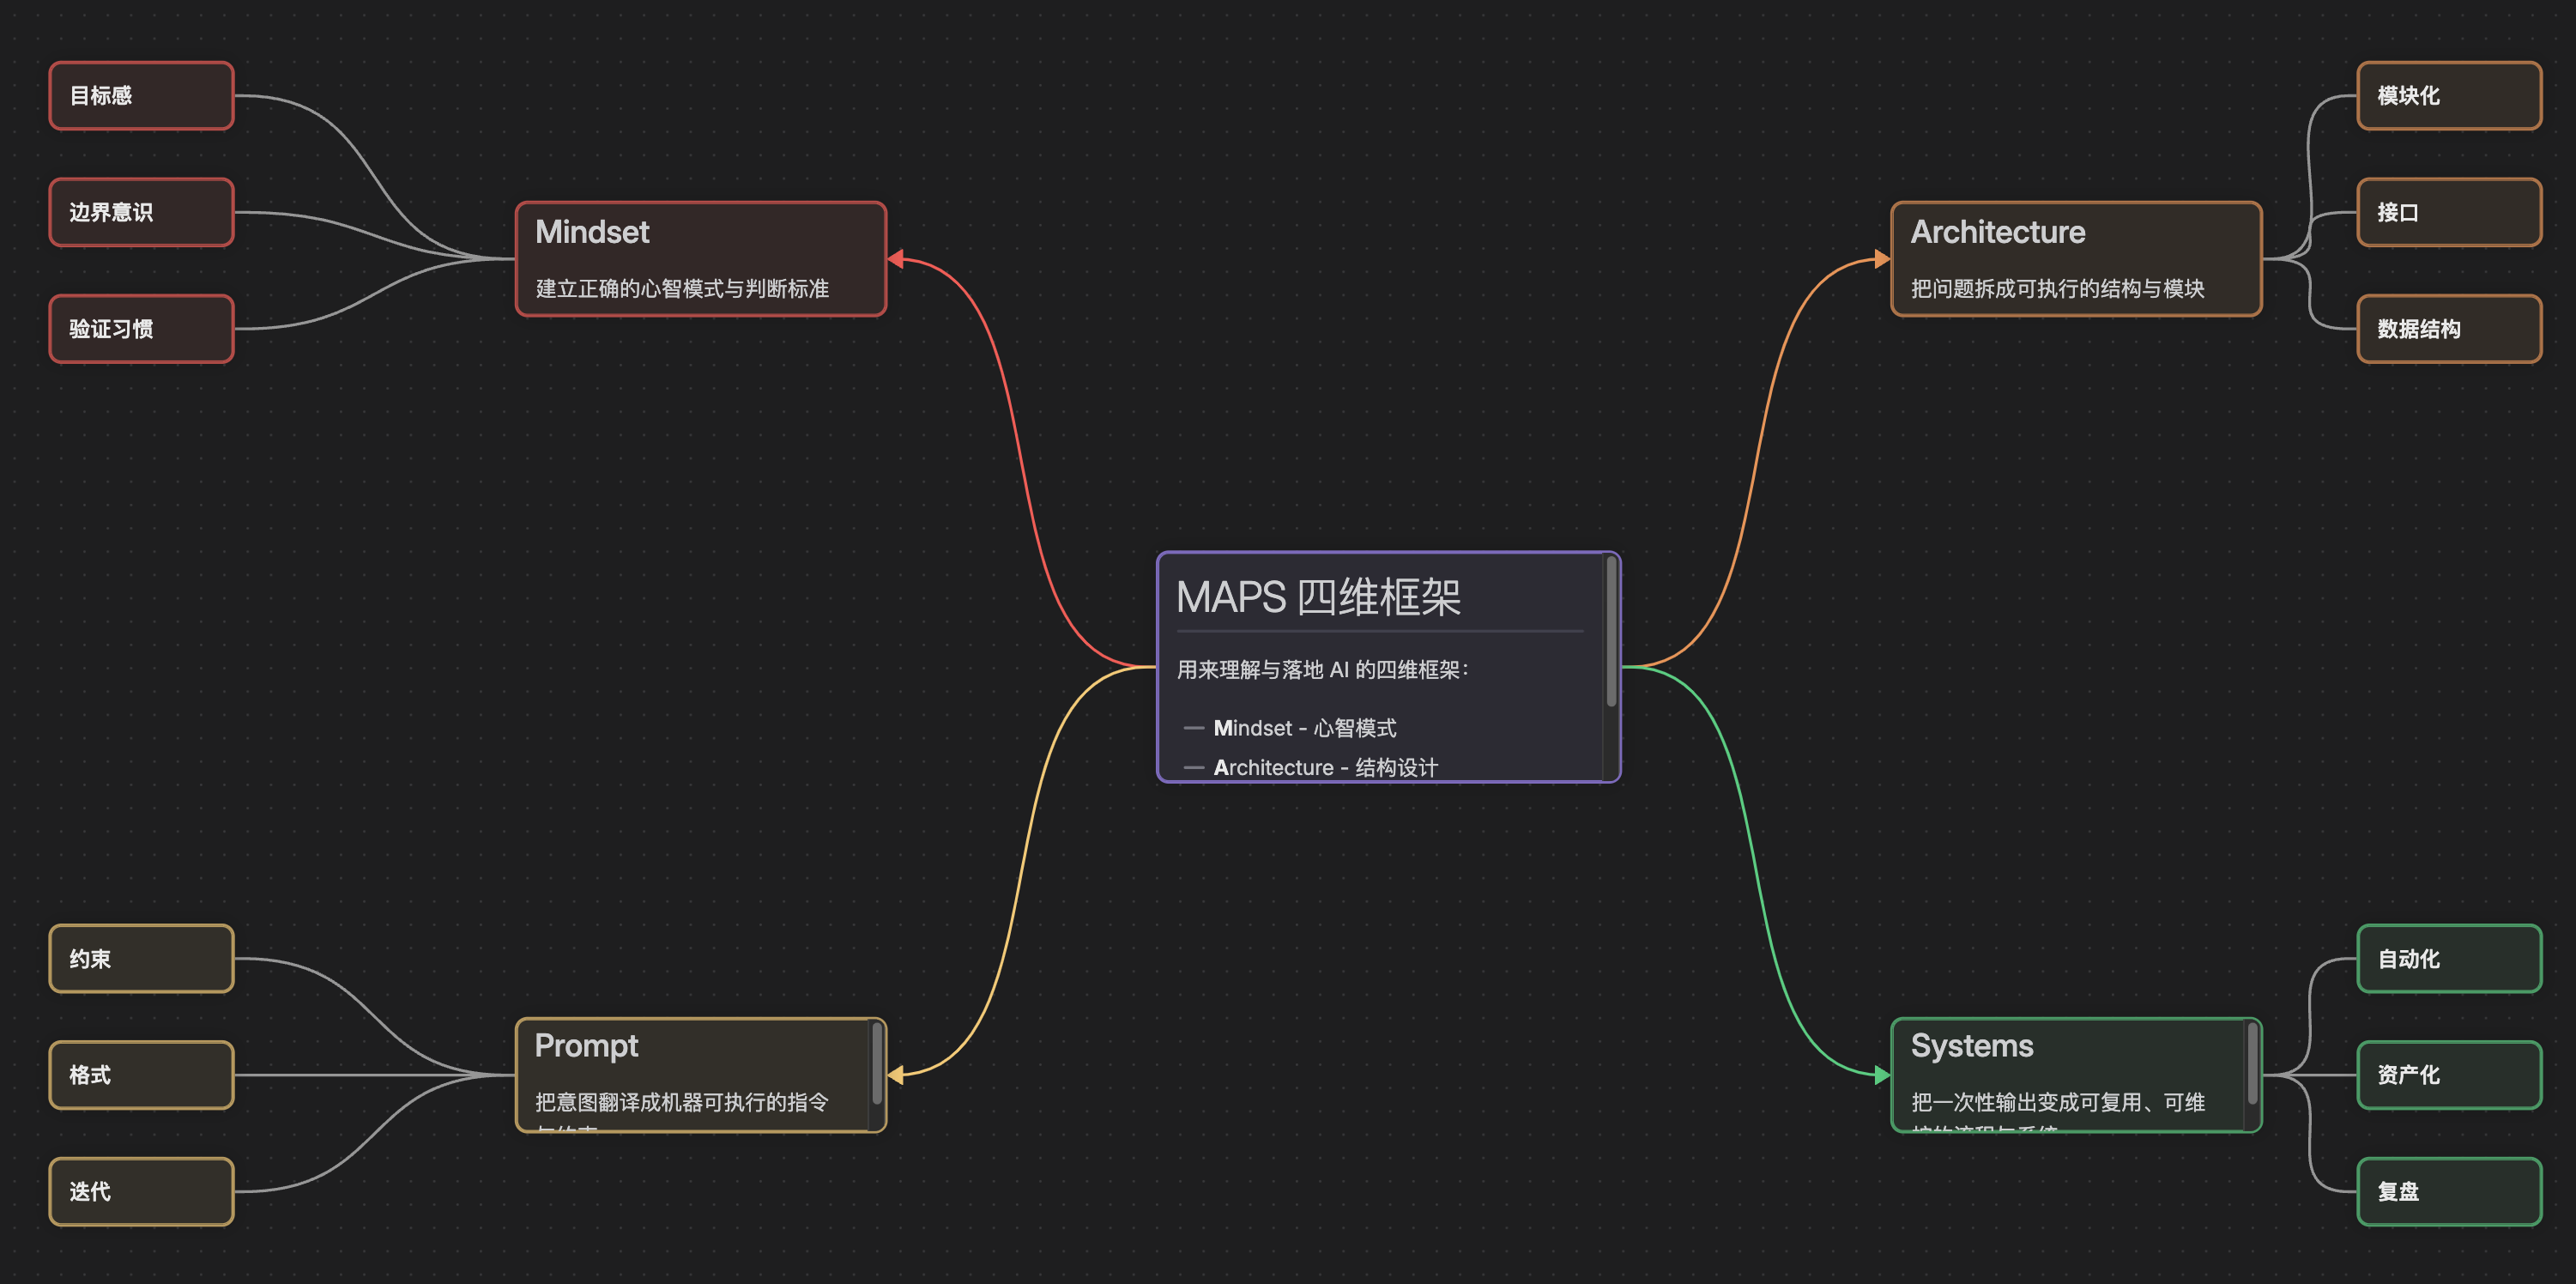Select the MAPS 四维框架 center card title
The image size is (2576, 1284).
point(1318,597)
